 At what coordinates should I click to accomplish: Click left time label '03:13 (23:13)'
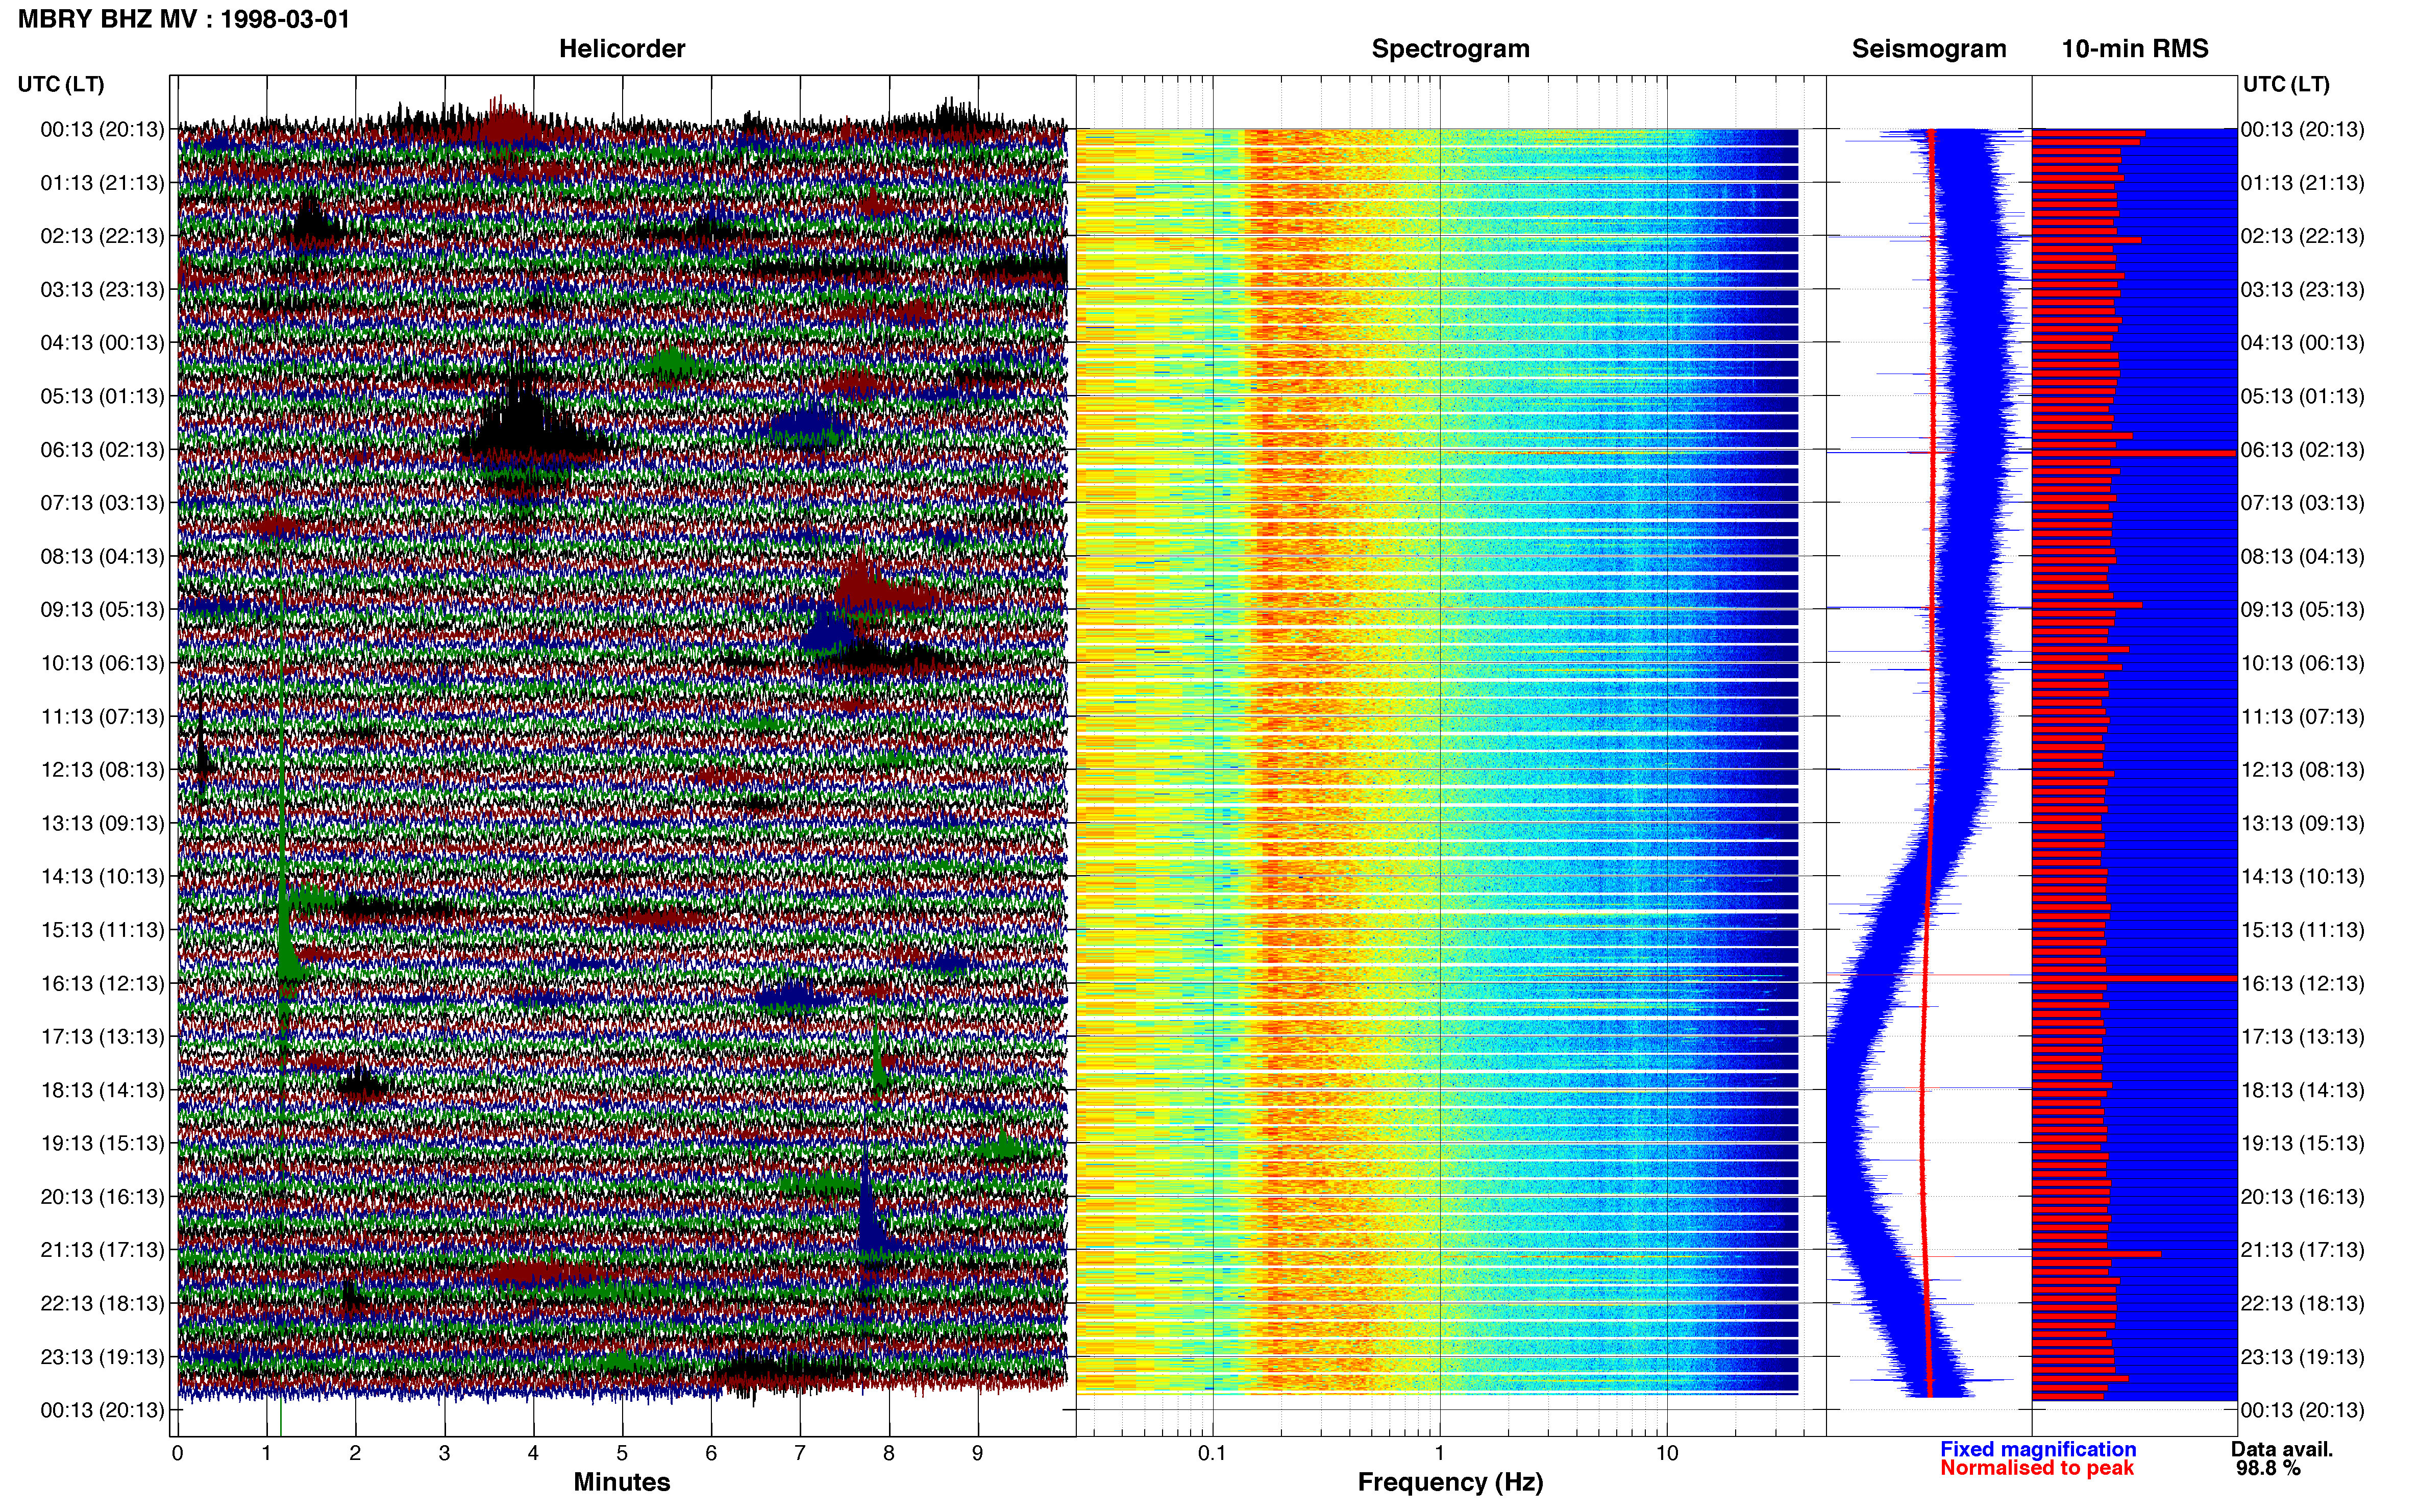(102, 290)
